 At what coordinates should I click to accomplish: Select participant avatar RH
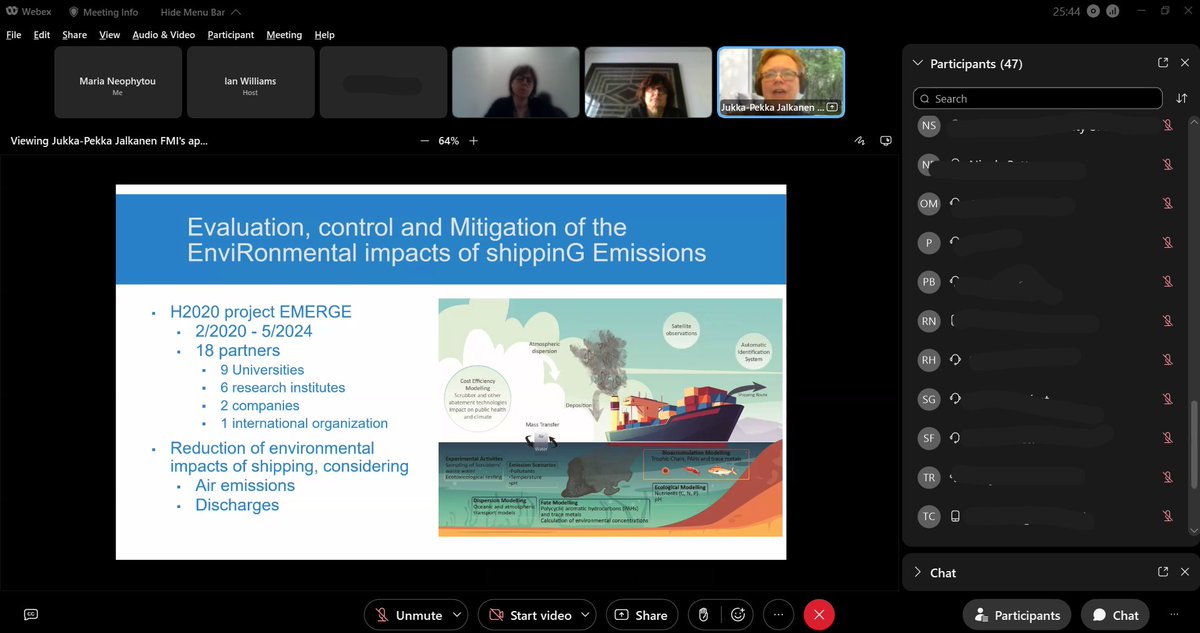pyautogui.click(x=929, y=359)
